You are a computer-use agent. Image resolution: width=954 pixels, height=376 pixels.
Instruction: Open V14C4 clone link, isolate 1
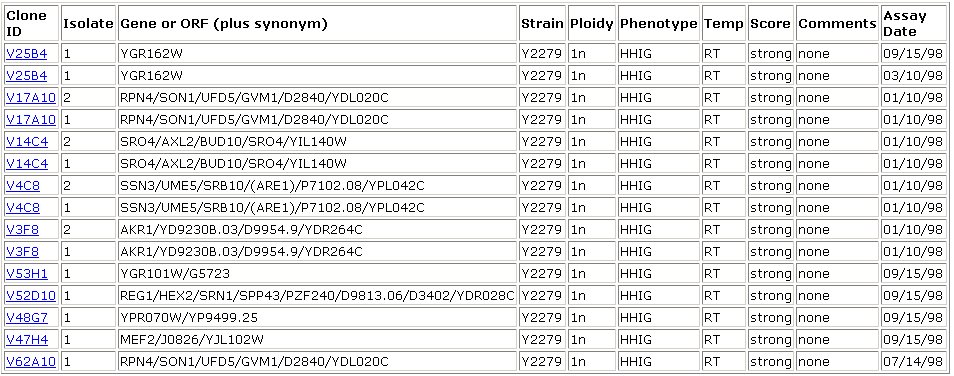[27, 164]
